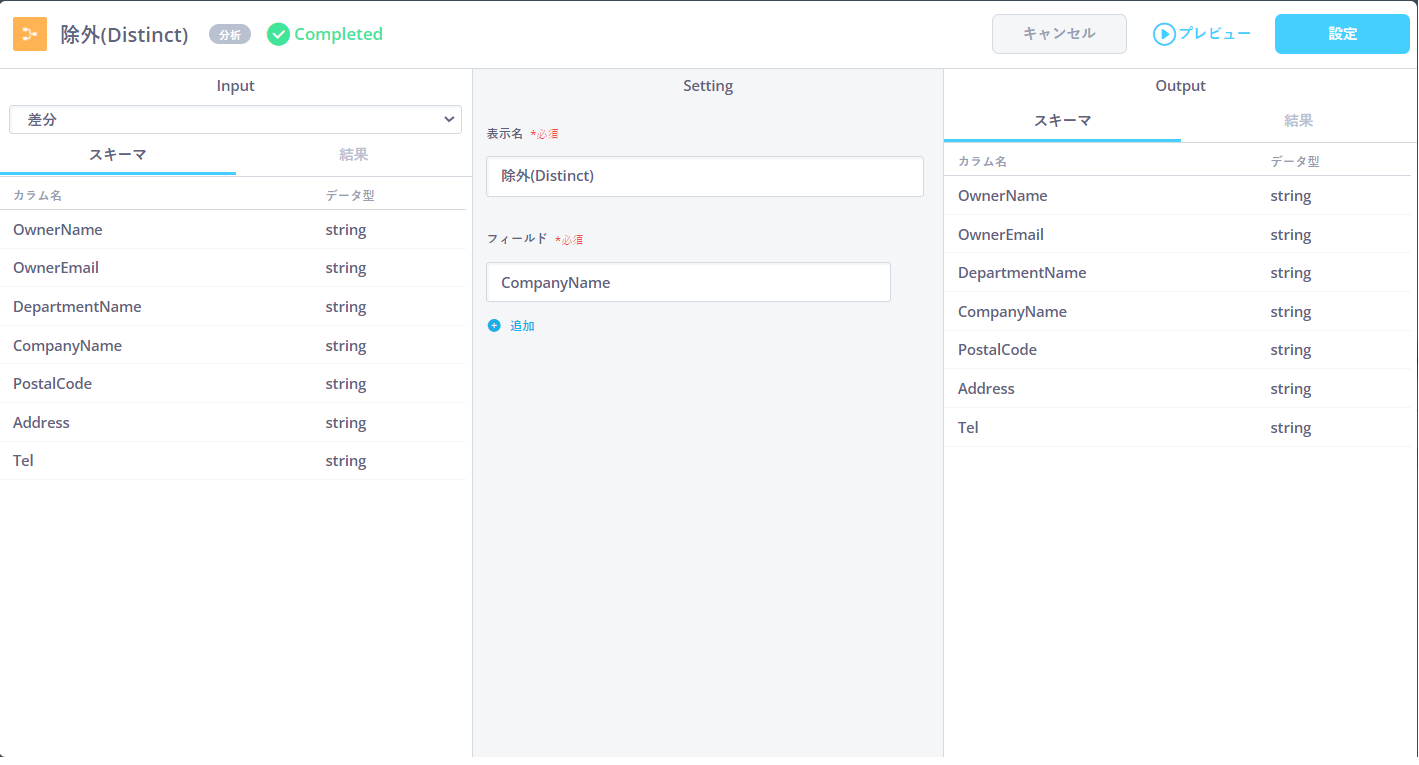
Task: Click the blue plus add-field icon
Action: pos(494,326)
